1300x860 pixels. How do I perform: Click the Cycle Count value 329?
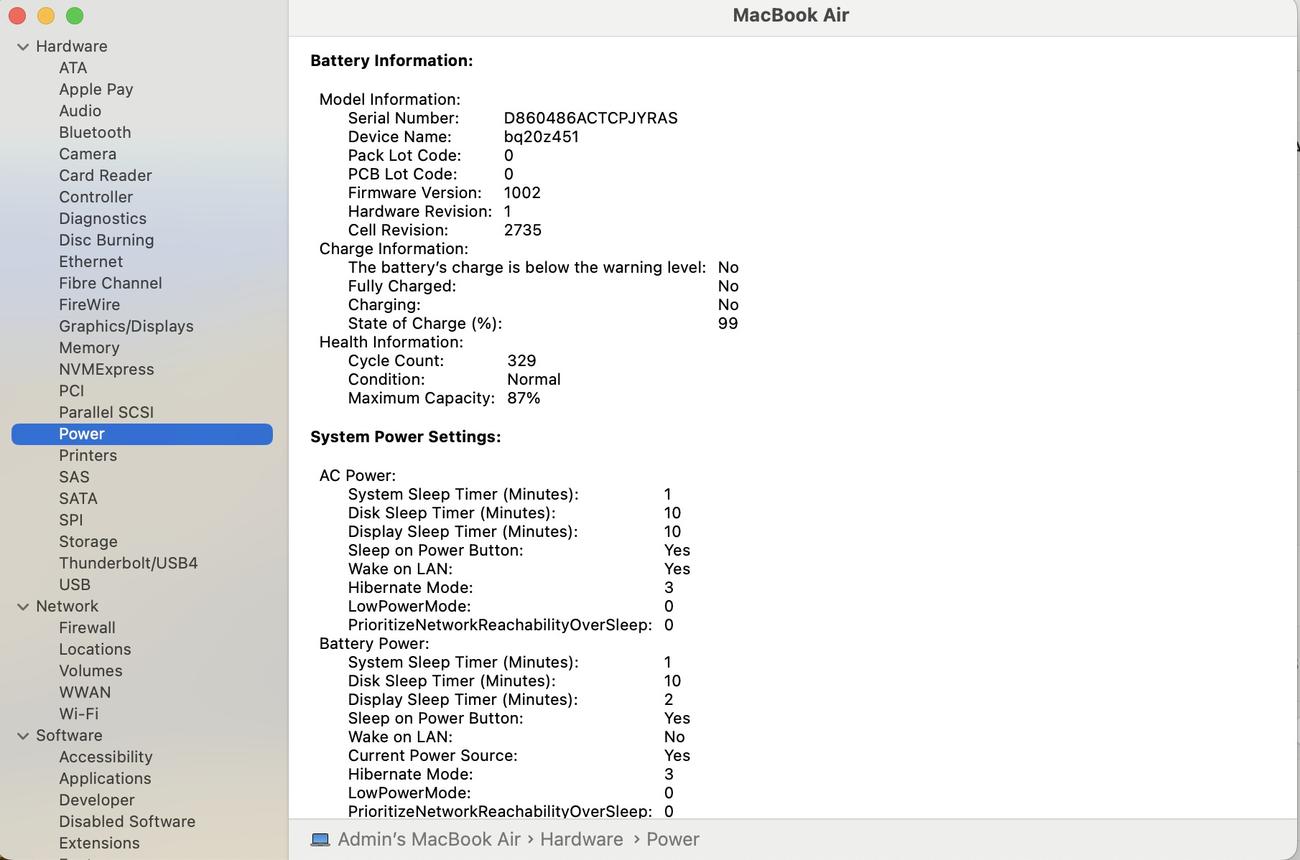pyautogui.click(x=522, y=361)
